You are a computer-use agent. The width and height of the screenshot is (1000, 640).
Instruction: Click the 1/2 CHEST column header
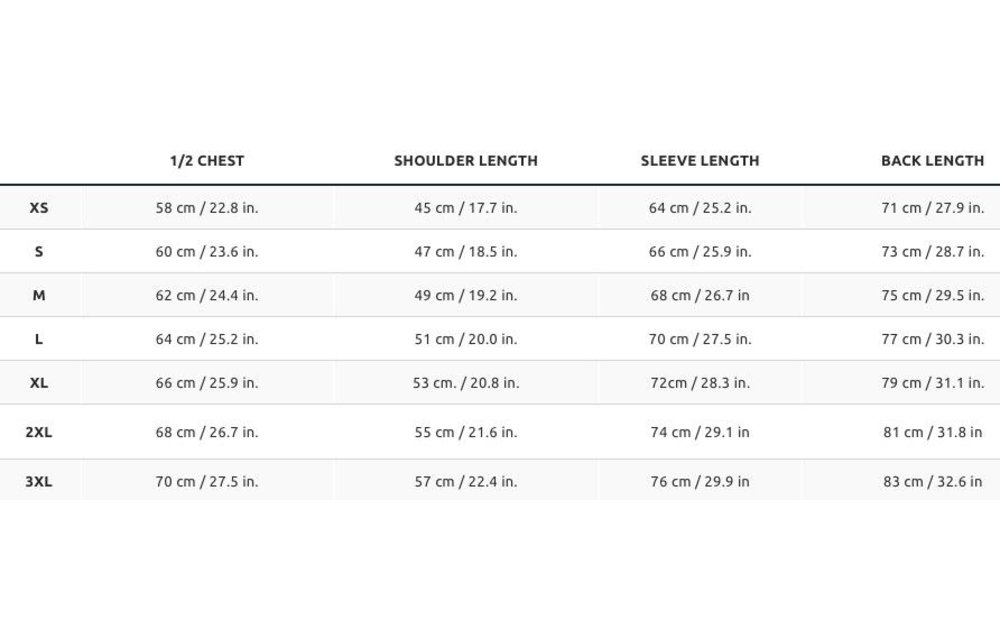[x=207, y=160]
